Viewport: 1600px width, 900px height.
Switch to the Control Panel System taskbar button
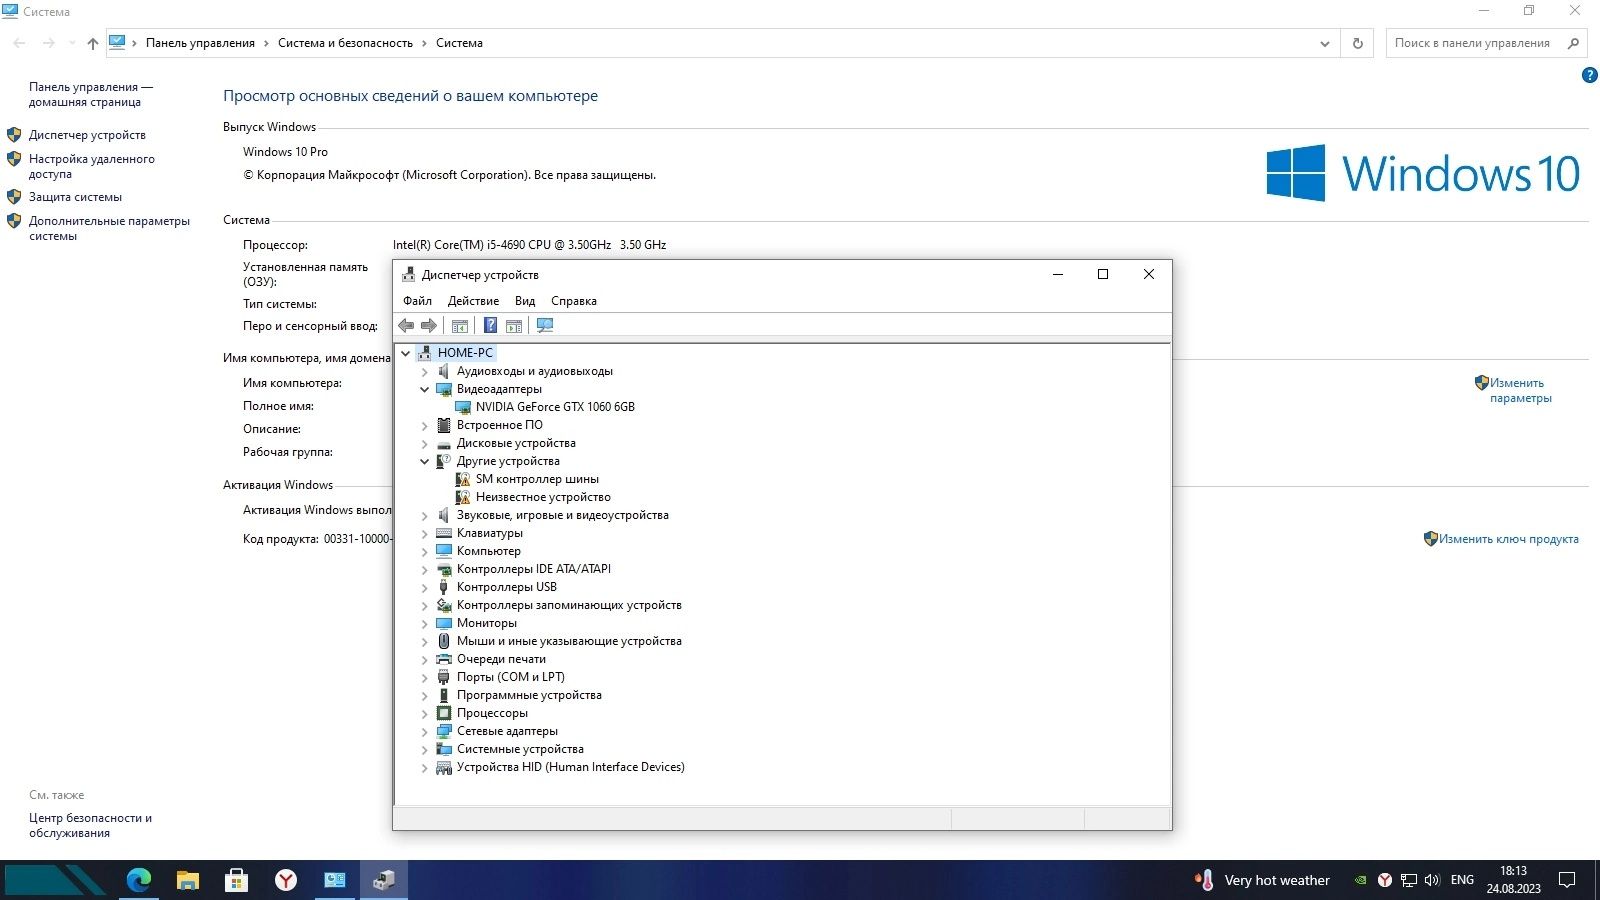point(335,880)
